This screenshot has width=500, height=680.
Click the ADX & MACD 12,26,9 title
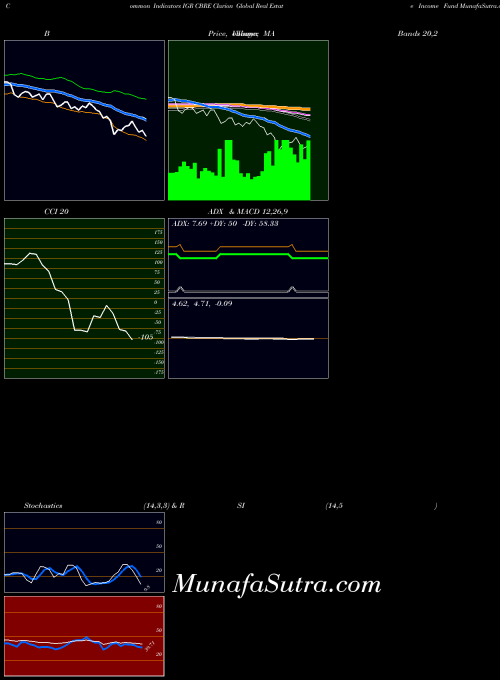(248, 212)
